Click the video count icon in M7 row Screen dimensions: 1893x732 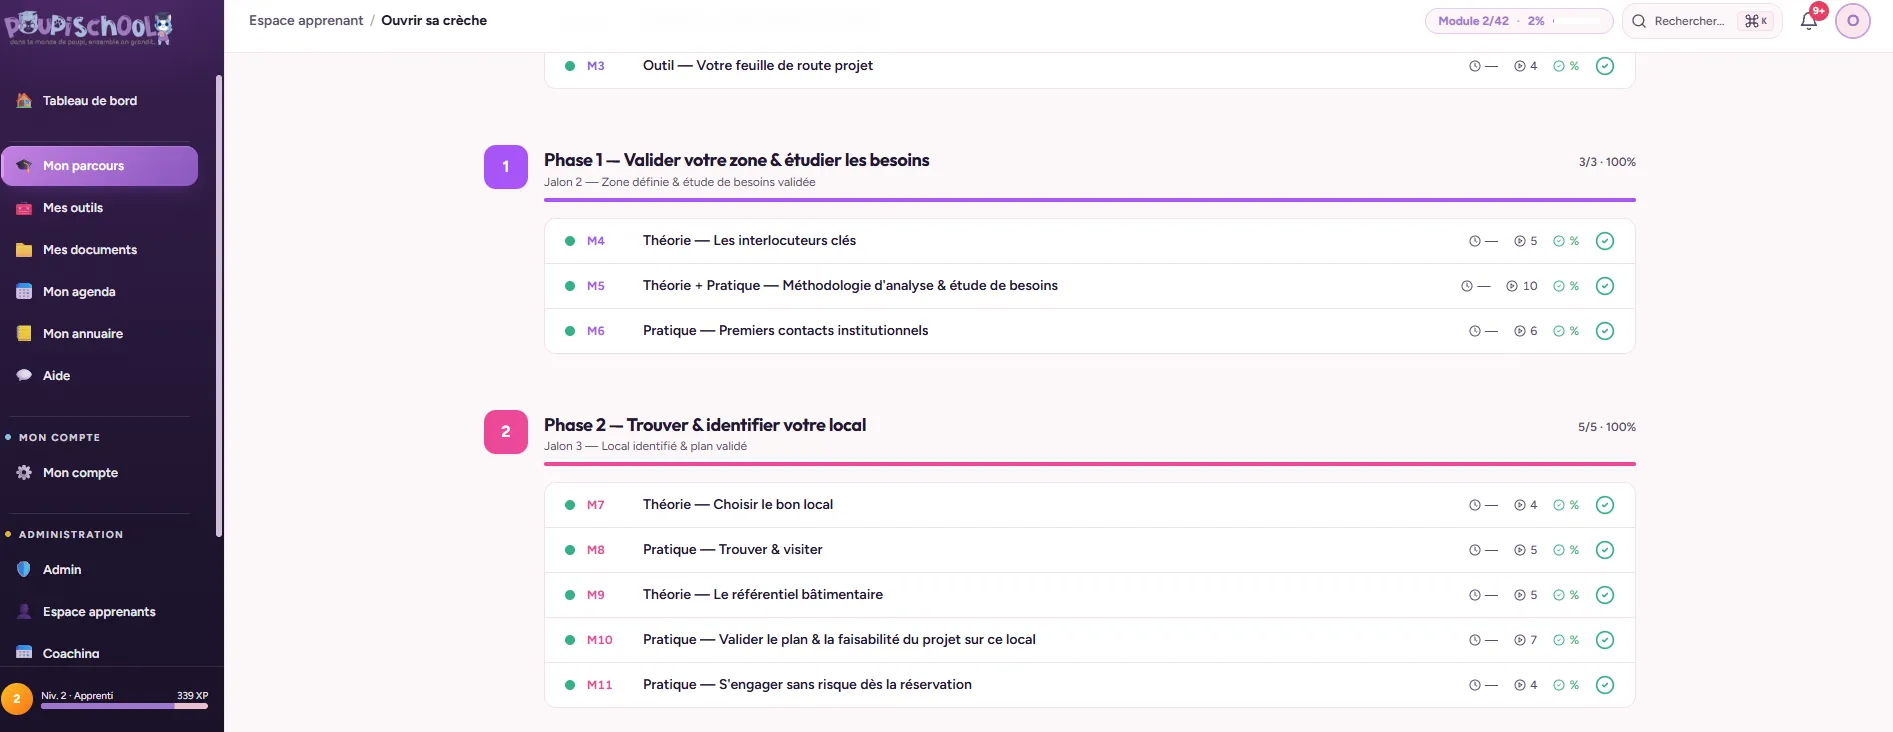click(x=1520, y=505)
